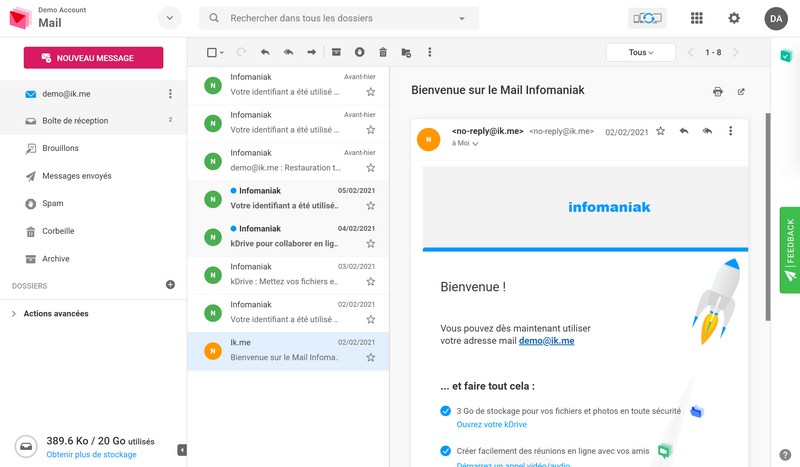This screenshot has width=800, height=467.
Task: Click the green checkmark panel icon at top right
Action: [786, 55]
